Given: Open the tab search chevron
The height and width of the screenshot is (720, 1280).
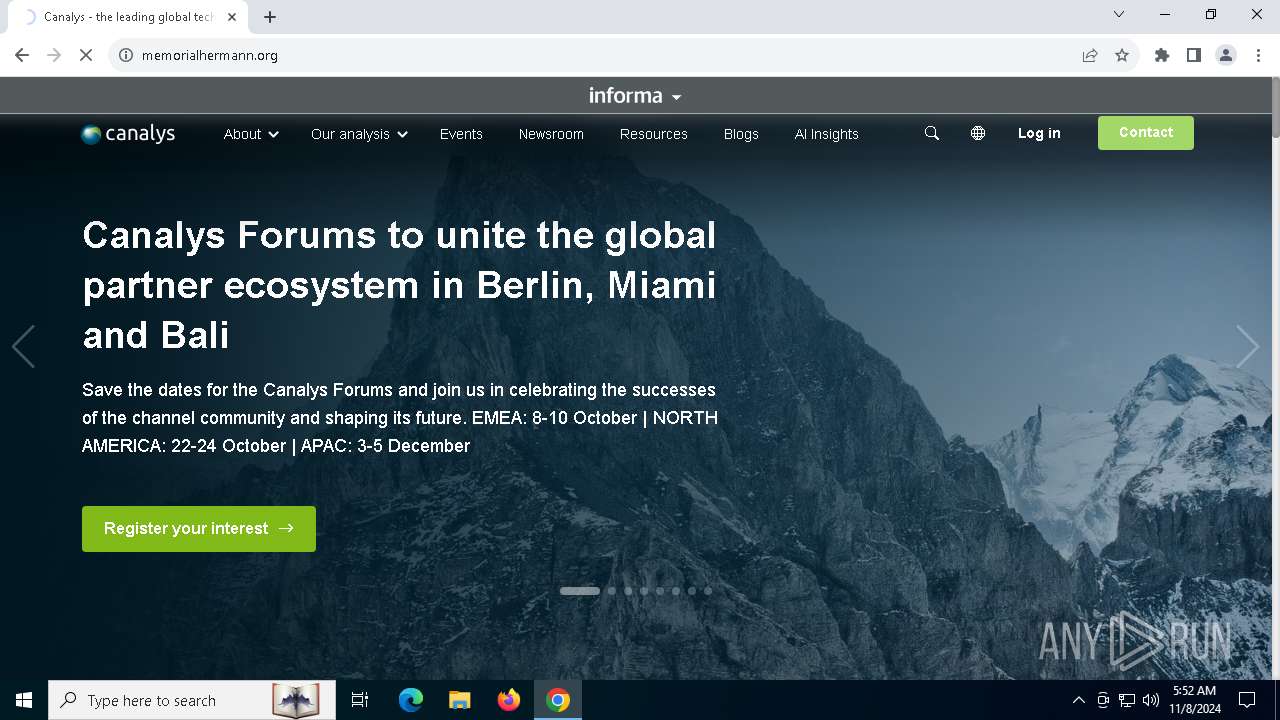Looking at the screenshot, I should coord(1119,14).
